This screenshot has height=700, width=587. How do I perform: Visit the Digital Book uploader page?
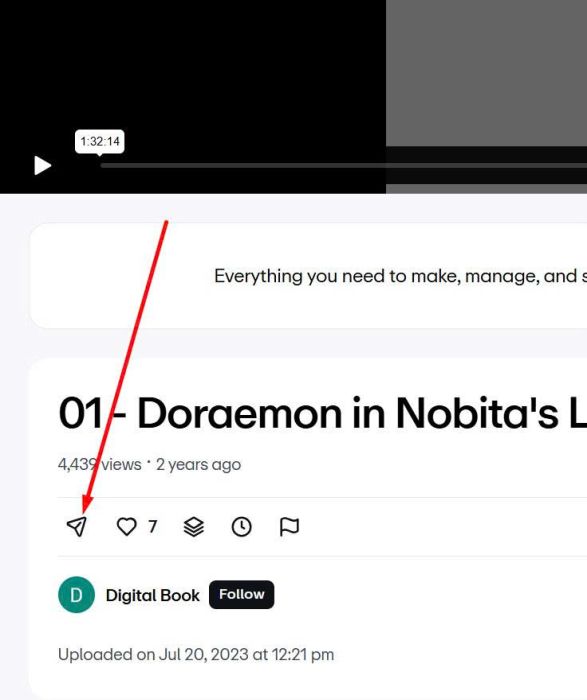coord(153,595)
